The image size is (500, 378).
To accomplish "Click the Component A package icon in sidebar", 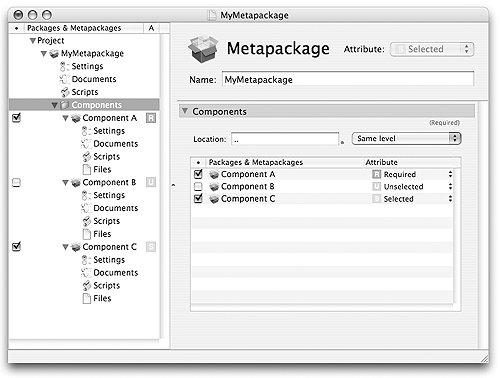I will coord(76,118).
